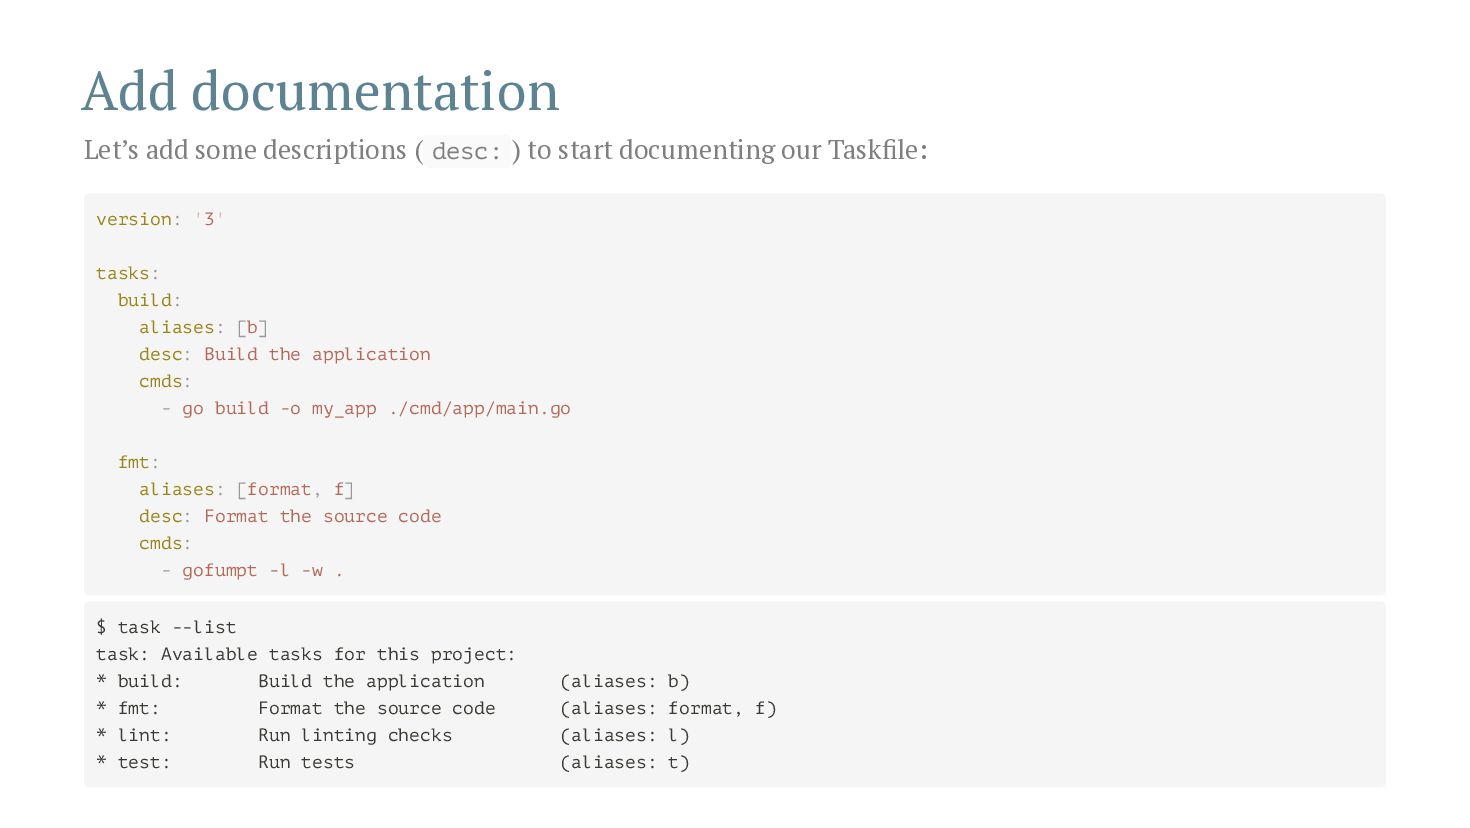This screenshot has height=828, width=1470.
Task: Click the '$ task --list' terminal command
Action: [x=166, y=627]
